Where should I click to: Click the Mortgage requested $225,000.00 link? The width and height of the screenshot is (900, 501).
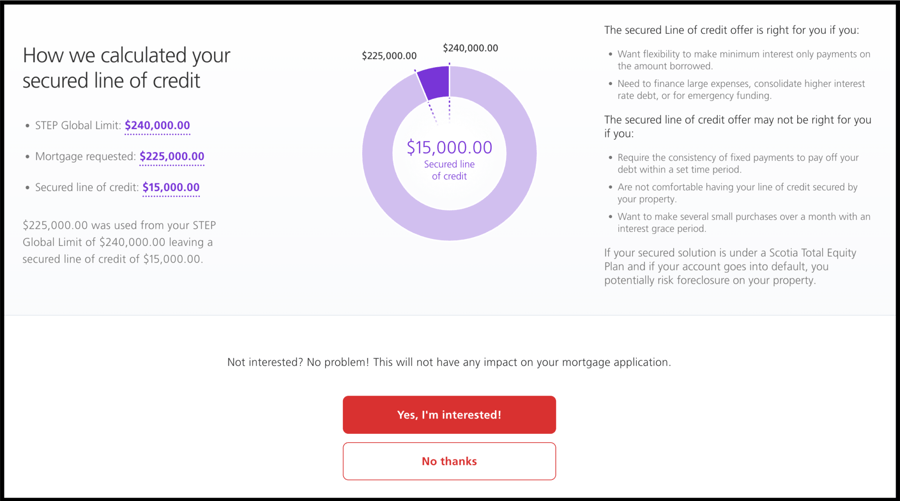pos(171,157)
